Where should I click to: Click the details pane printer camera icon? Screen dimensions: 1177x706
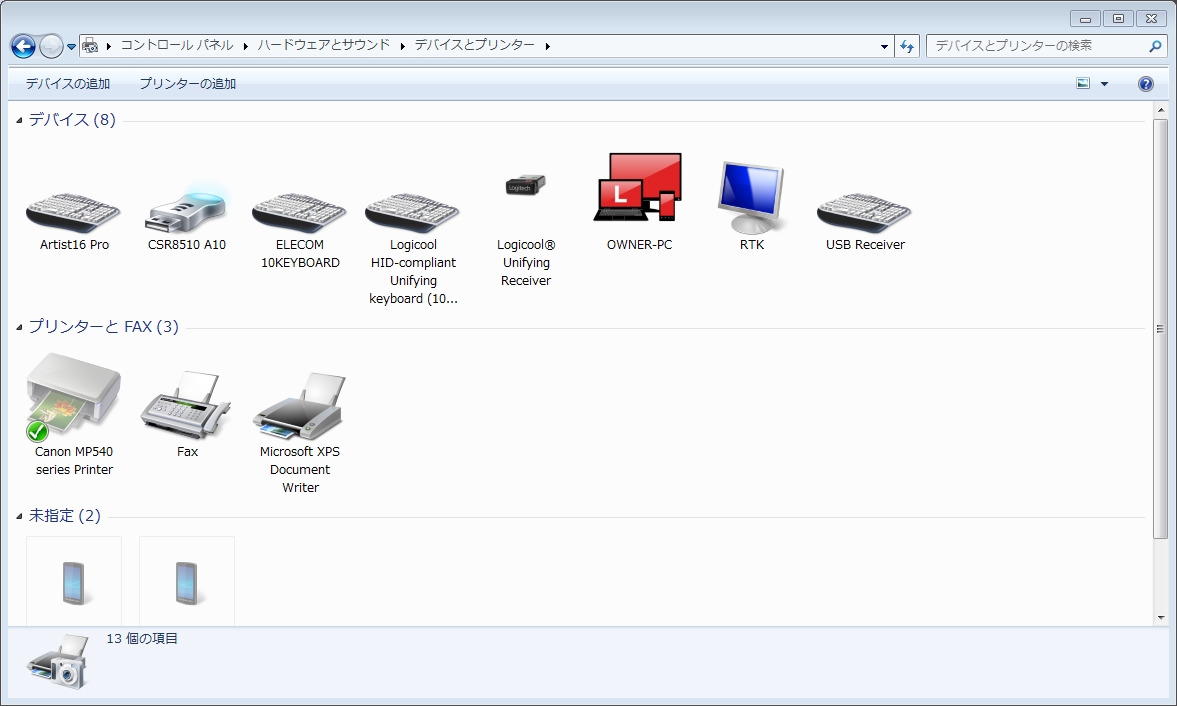(x=59, y=662)
